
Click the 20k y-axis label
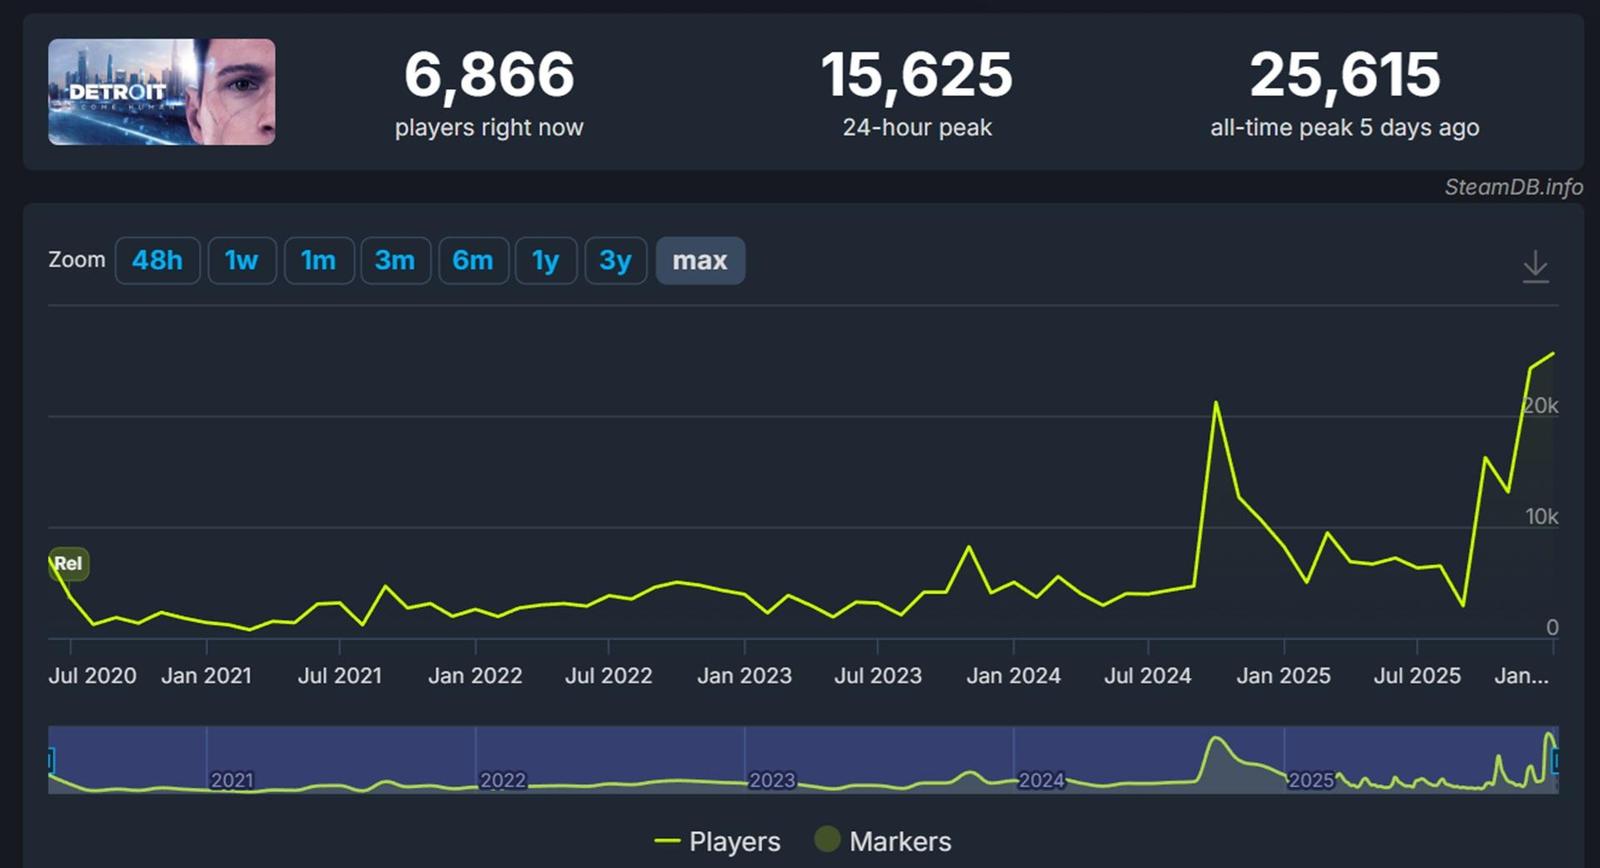pyautogui.click(x=1541, y=406)
